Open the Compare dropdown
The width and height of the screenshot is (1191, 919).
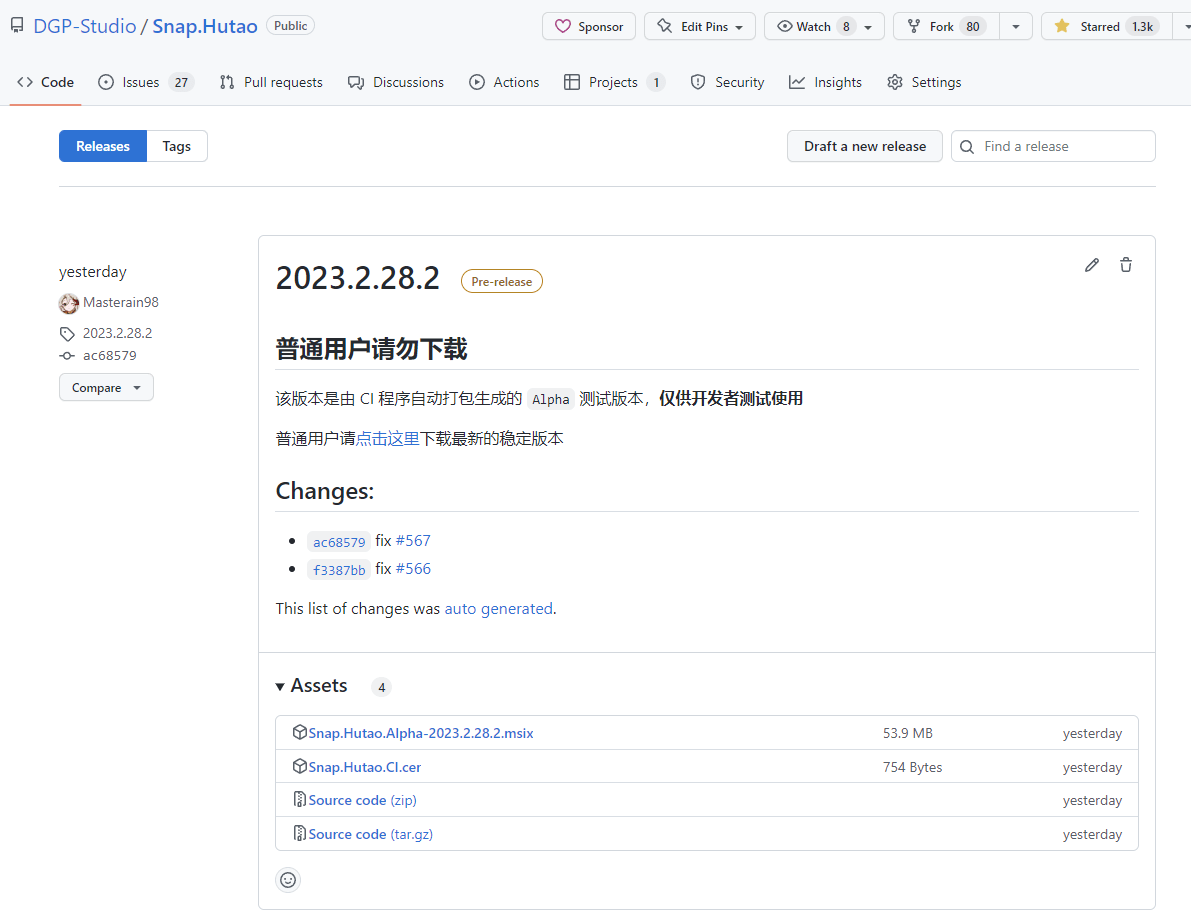tap(106, 387)
